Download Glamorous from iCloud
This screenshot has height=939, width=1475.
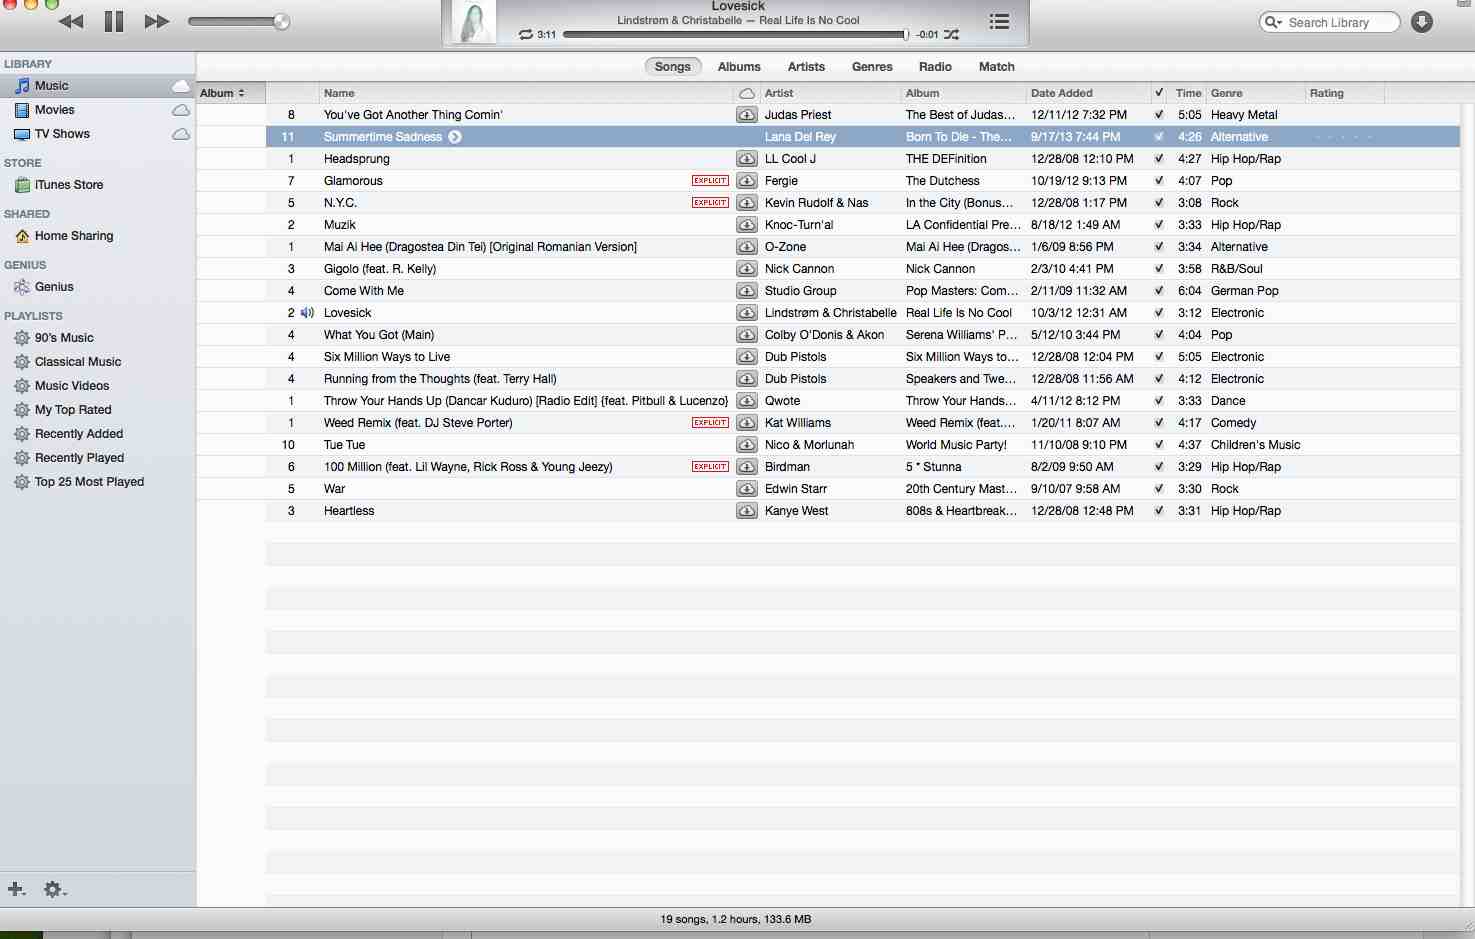click(x=747, y=181)
